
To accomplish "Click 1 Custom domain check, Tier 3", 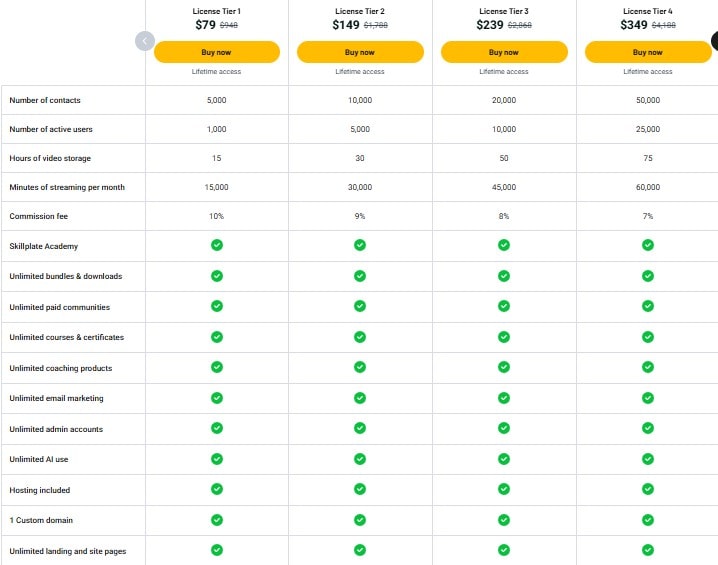I will coord(504,520).
